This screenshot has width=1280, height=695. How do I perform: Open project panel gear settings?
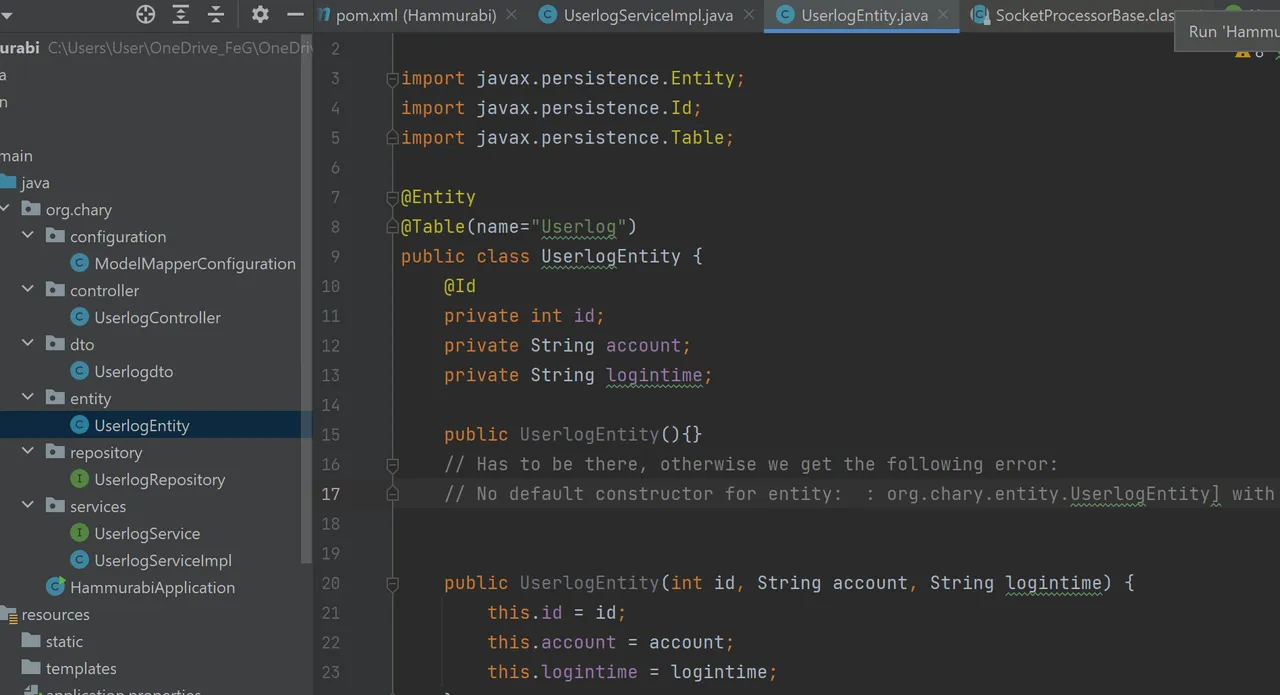(260, 14)
